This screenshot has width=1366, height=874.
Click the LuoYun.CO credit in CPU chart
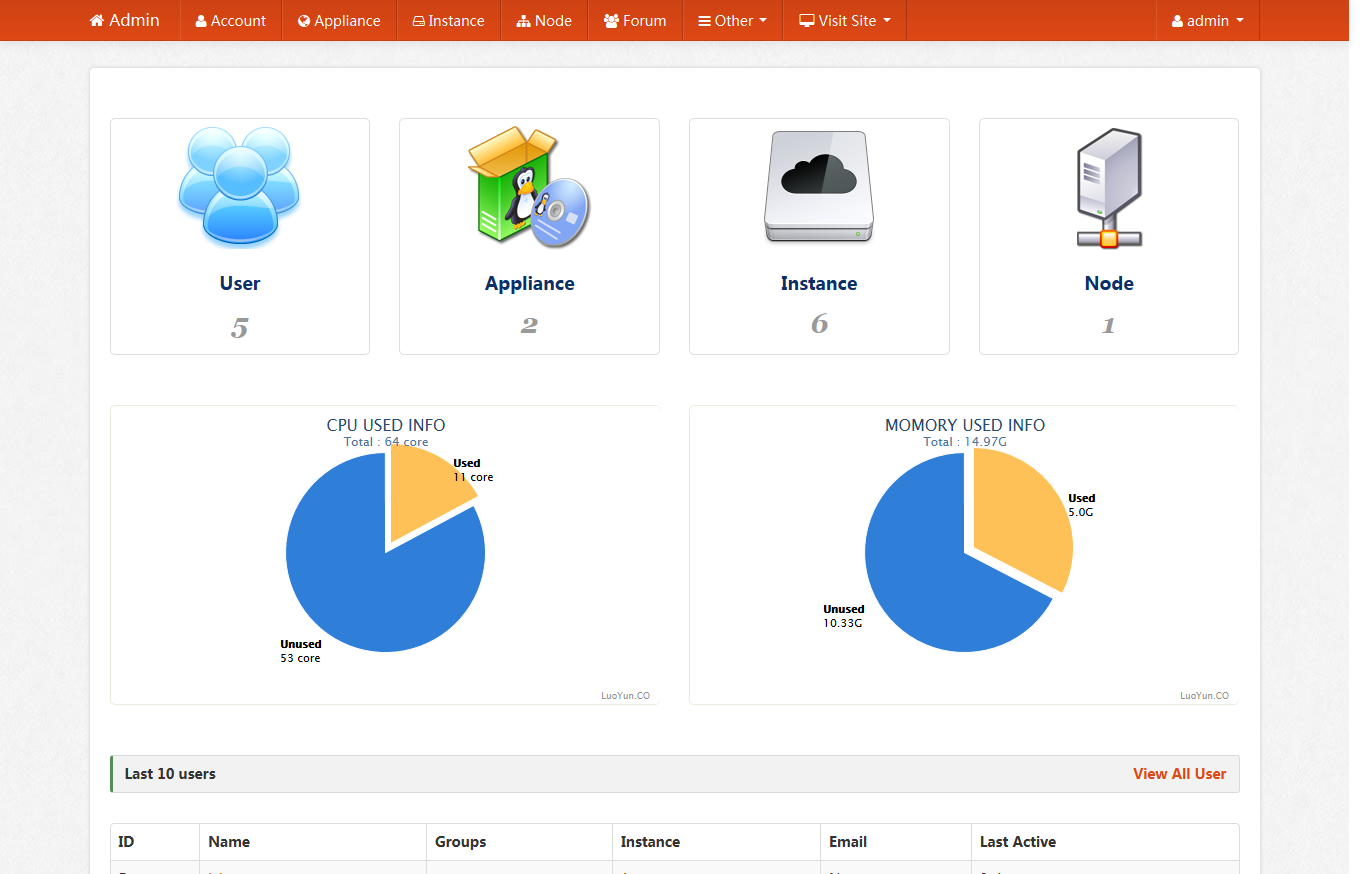(x=625, y=695)
